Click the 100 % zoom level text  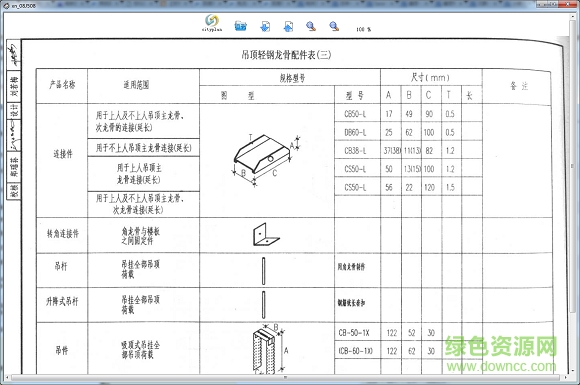[364, 29]
